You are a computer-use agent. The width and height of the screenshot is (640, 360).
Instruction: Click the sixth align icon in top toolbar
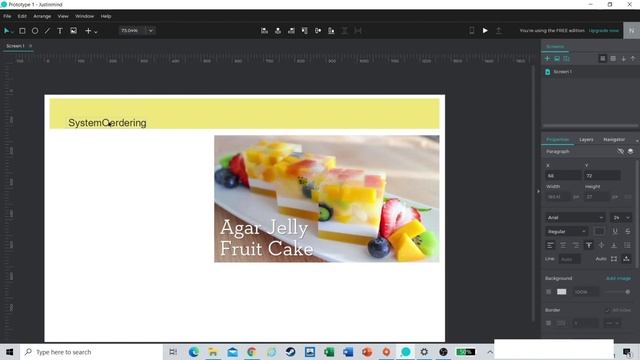point(331,31)
